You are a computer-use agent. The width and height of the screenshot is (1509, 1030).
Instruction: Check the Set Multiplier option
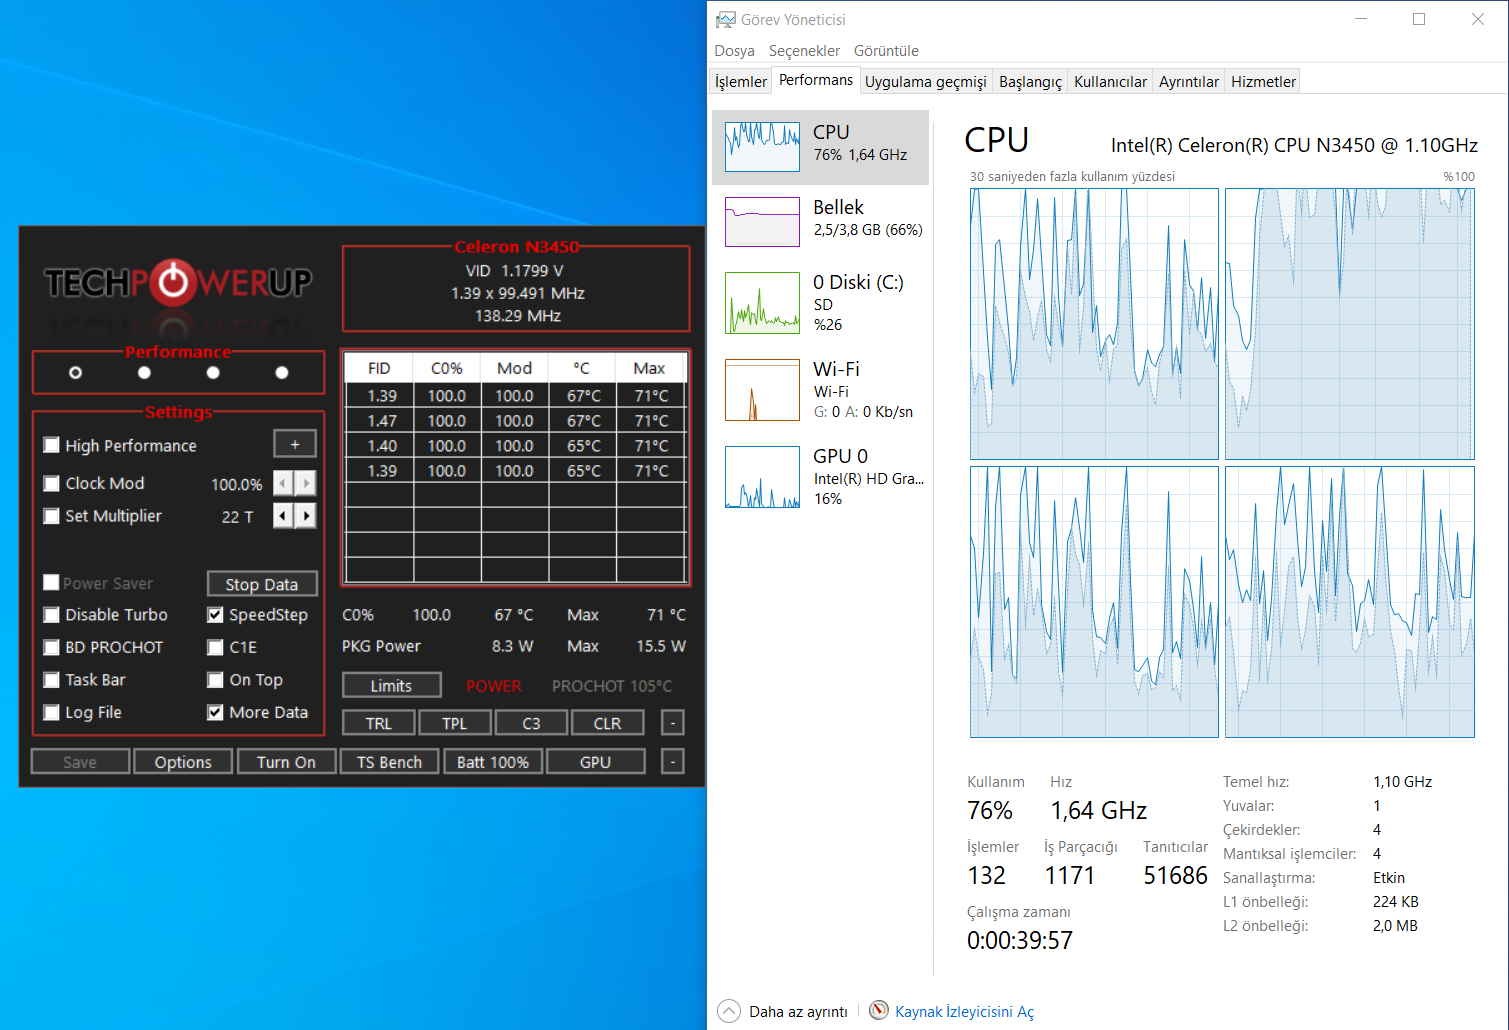tap(52, 516)
